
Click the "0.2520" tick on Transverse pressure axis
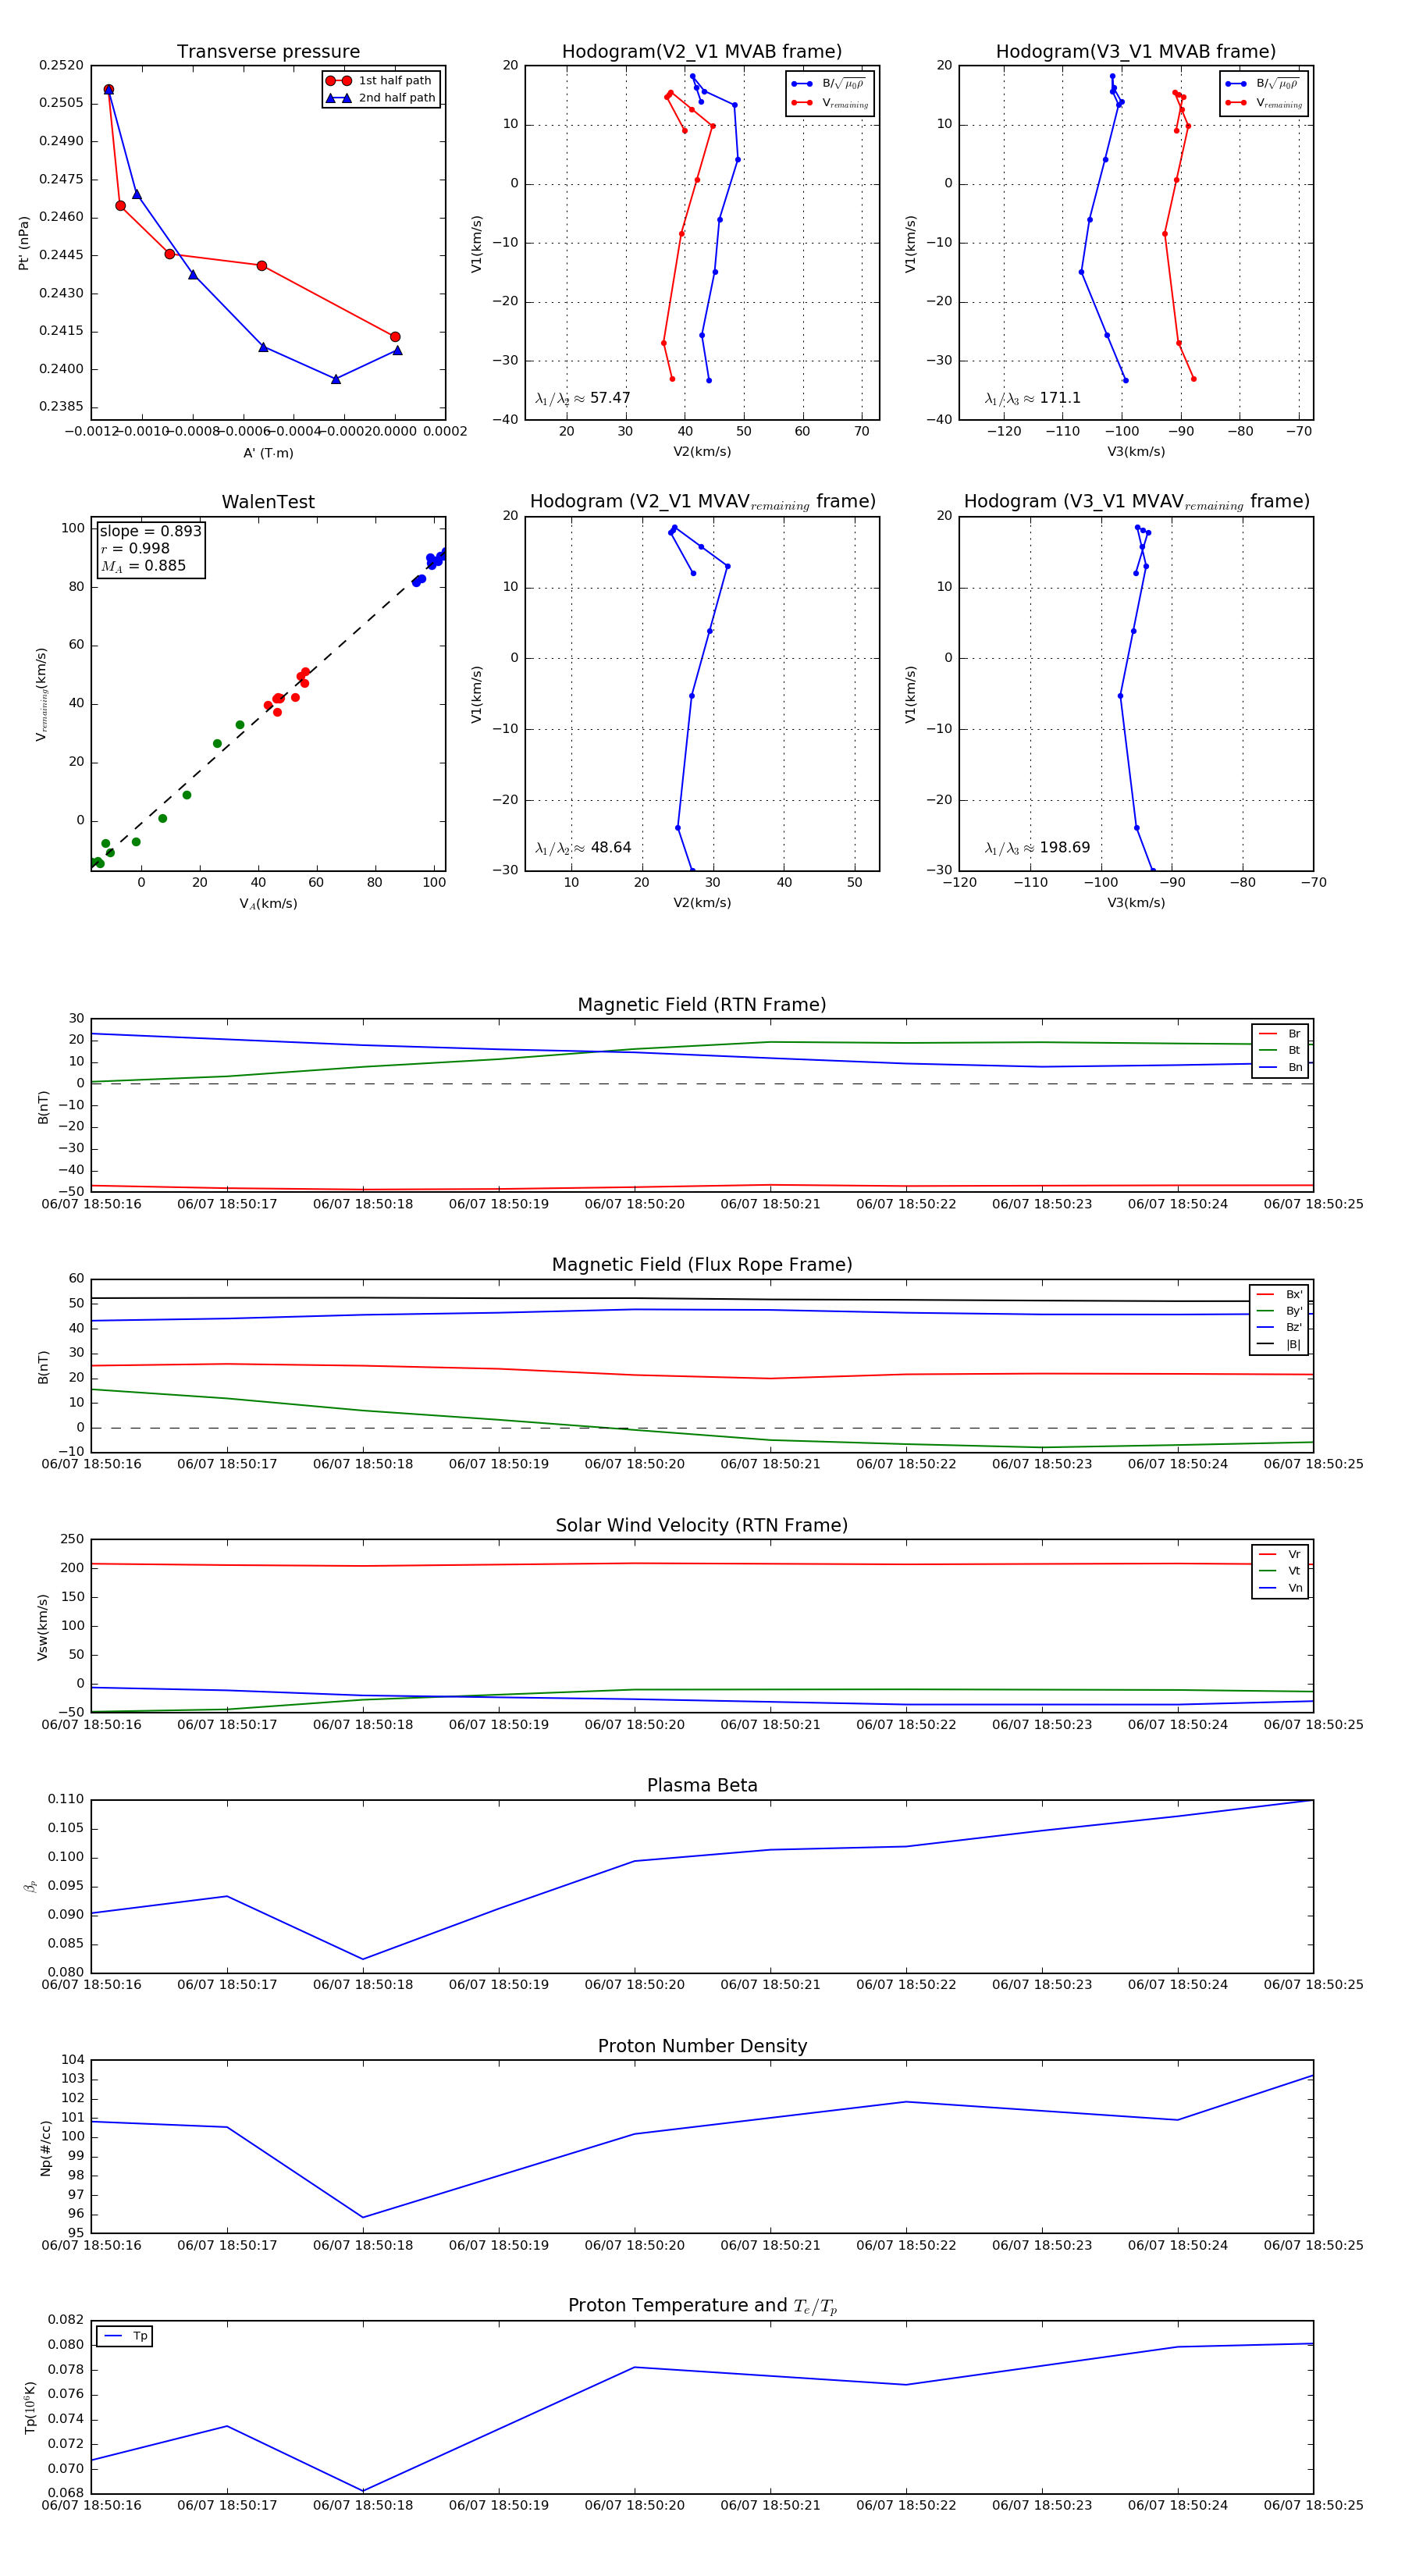pyautogui.click(x=62, y=66)
